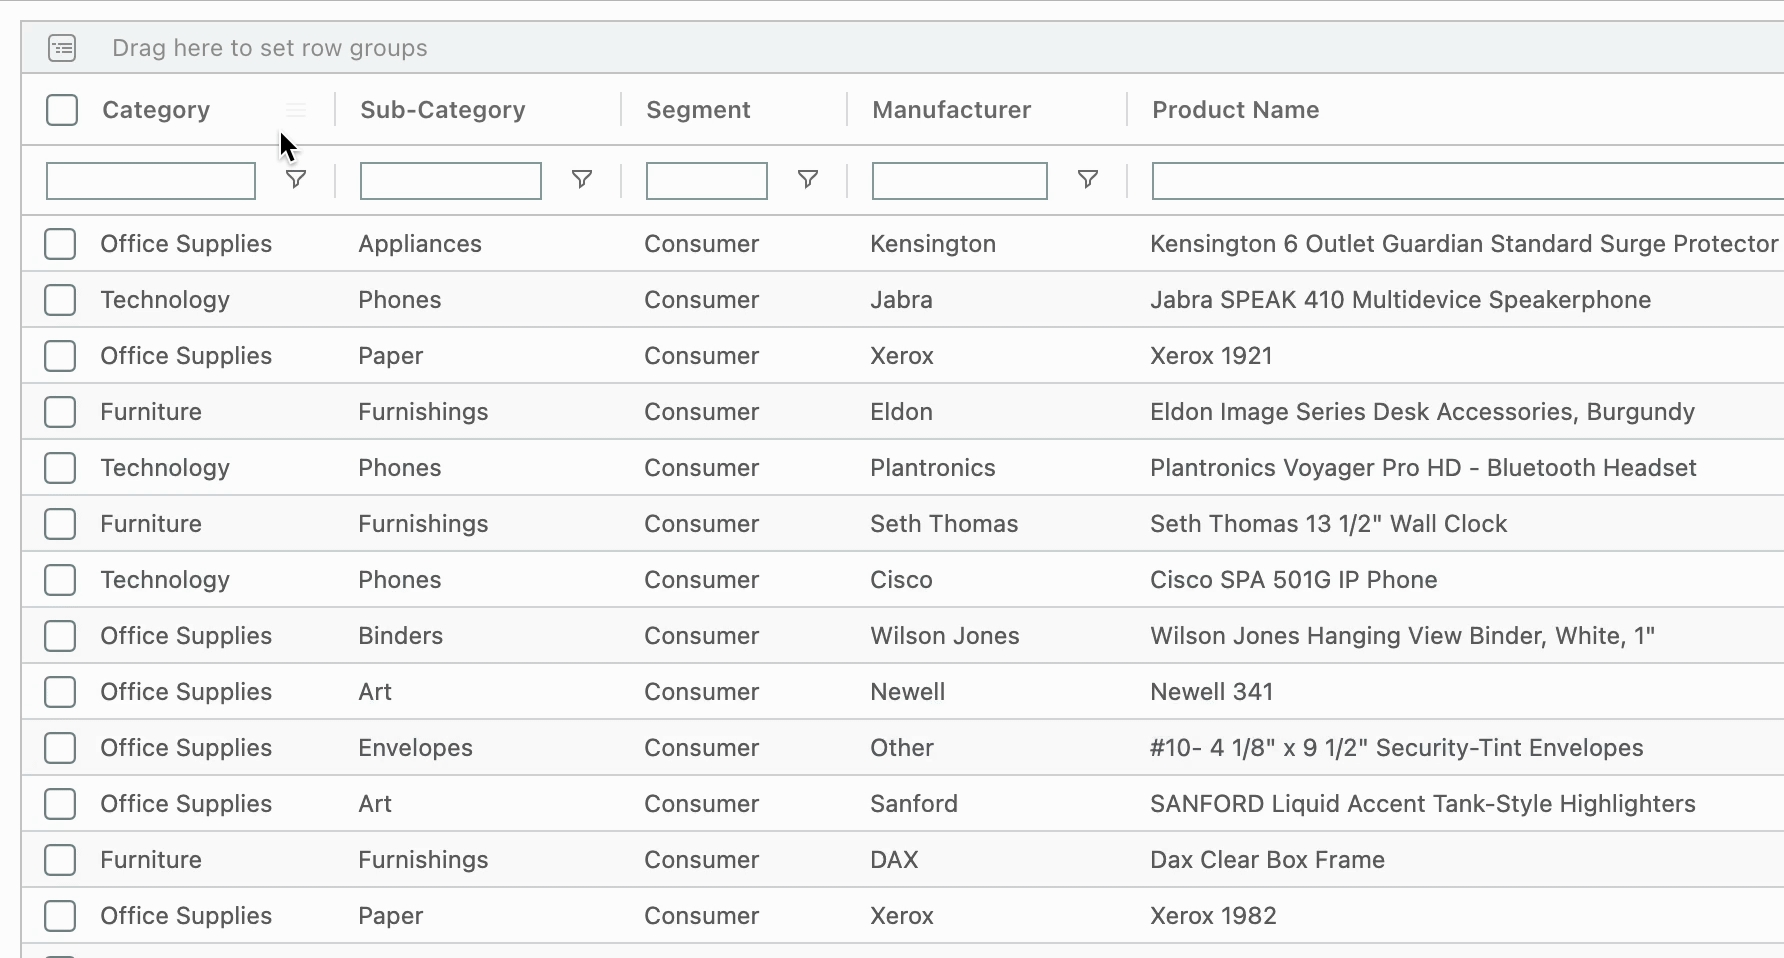This screenshot has width=1784, height=958.
Task: Select the Cisco SPA 501G IP Phone cell
Action: [x=1293, y=580]
